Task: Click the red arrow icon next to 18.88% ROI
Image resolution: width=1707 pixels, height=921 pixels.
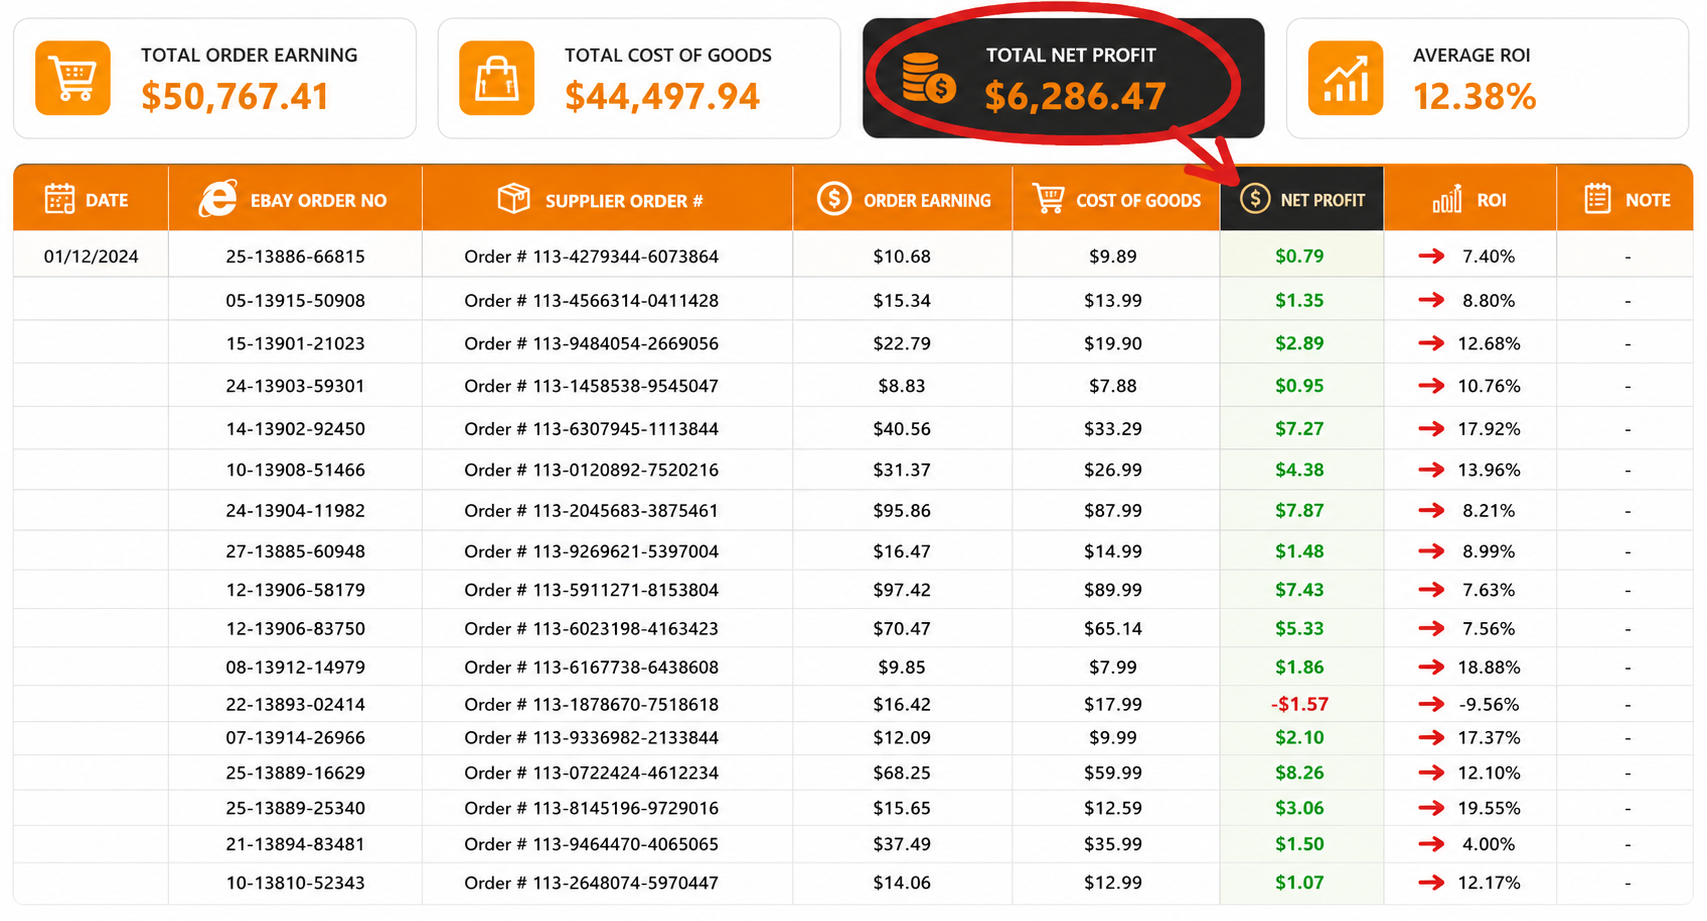Action: [x=1431, y=667]
